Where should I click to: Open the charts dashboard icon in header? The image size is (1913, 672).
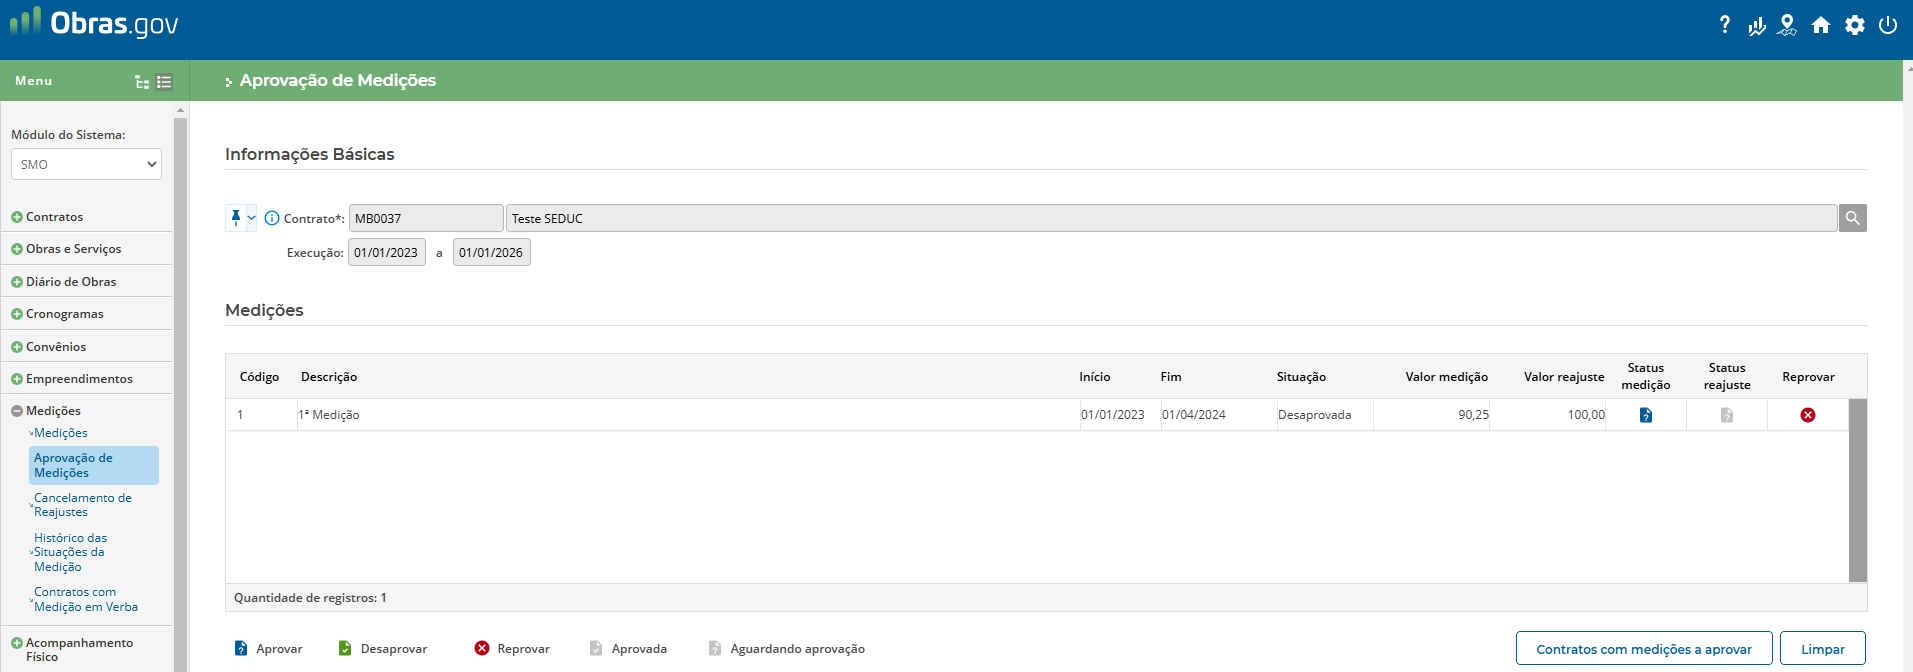(1756, 26)
